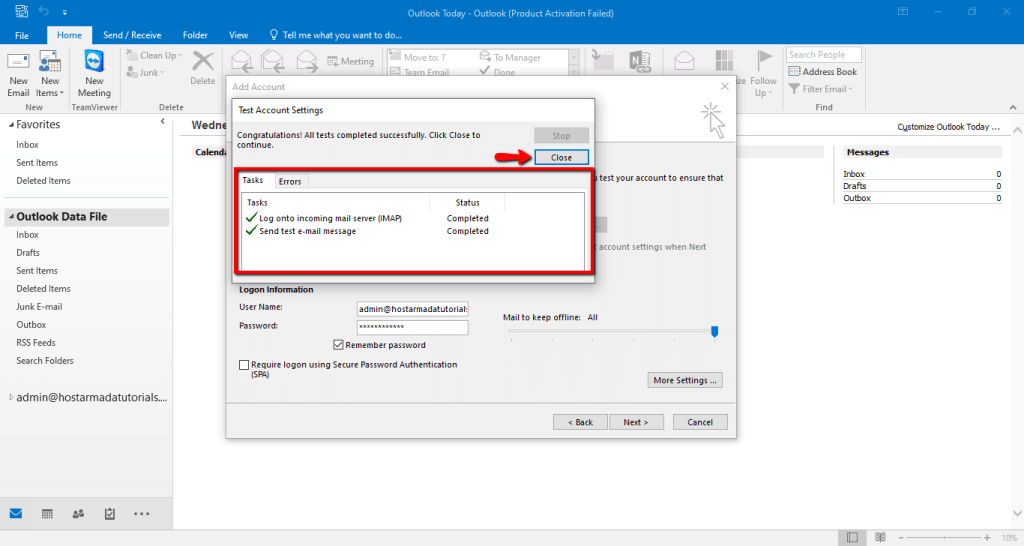Expand the admin@hostarmadatutorials account

[x=11, y=397]
